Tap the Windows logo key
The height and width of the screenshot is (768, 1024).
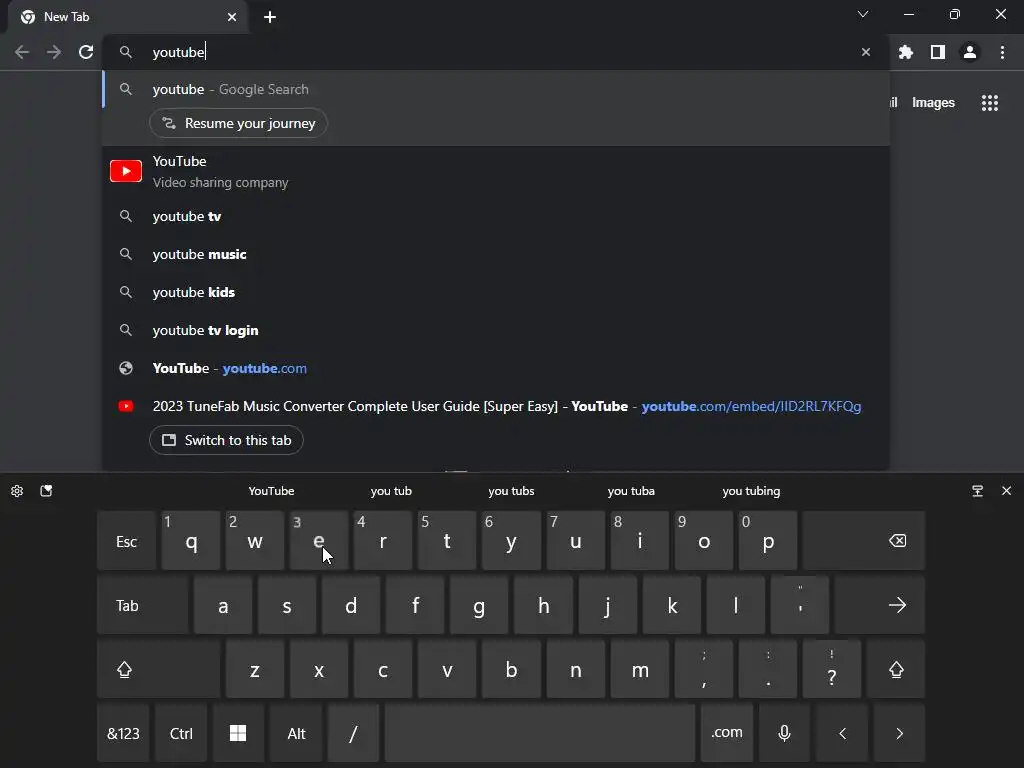tap(238, 733)
